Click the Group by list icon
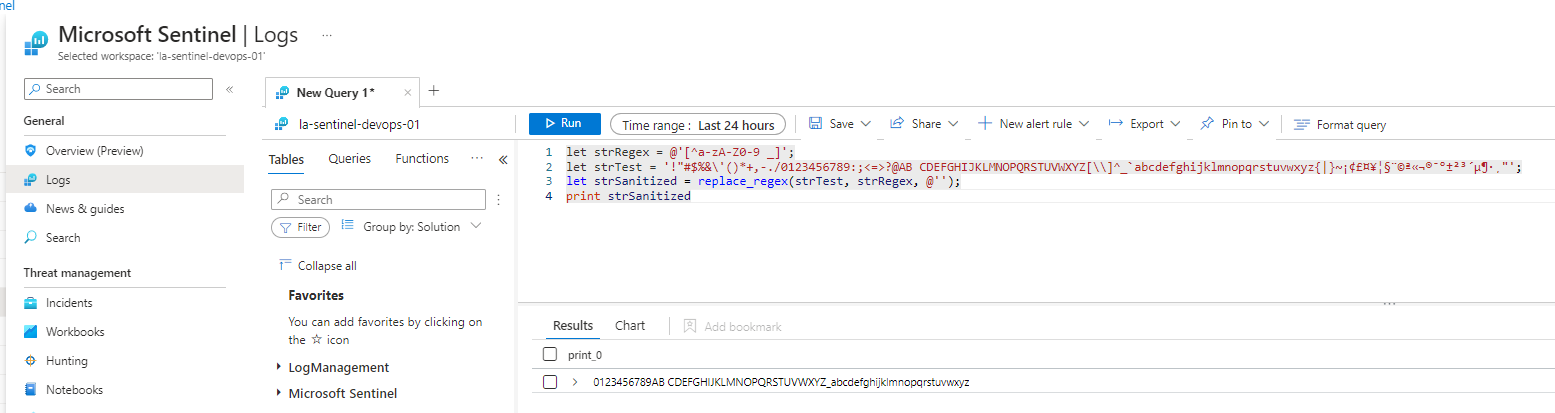The height and width of the screenshot is (413, 1555). point(348,226)
